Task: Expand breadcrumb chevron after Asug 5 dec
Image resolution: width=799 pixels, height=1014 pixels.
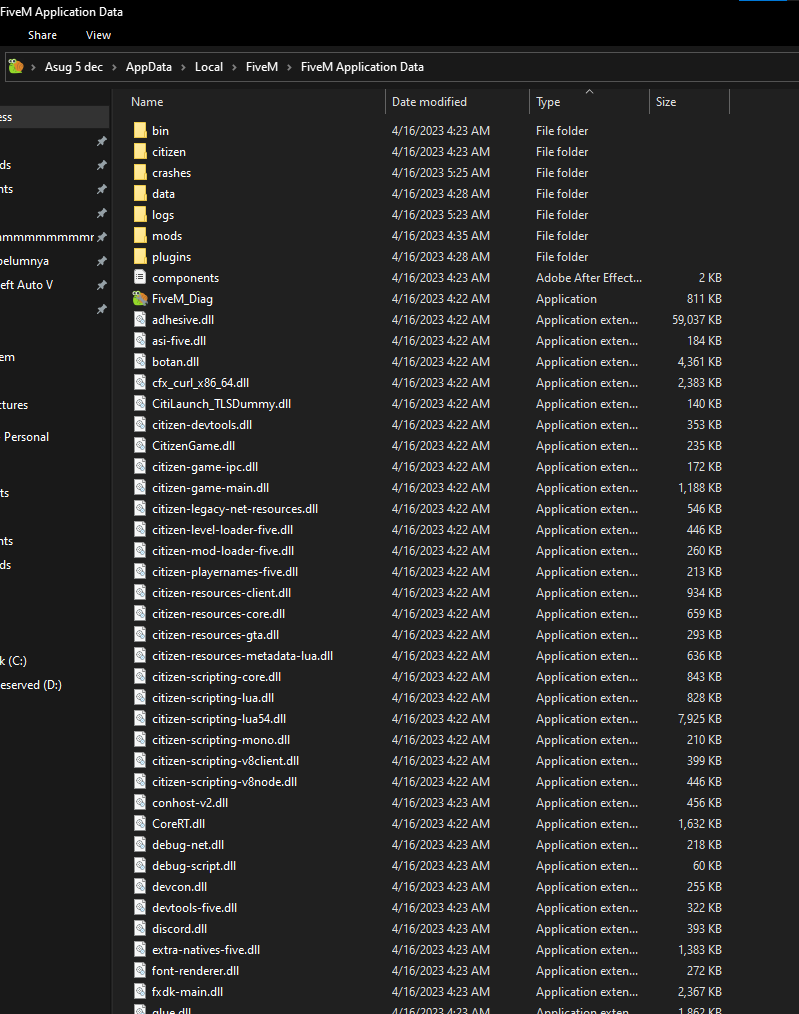Action: coord(114,67)
